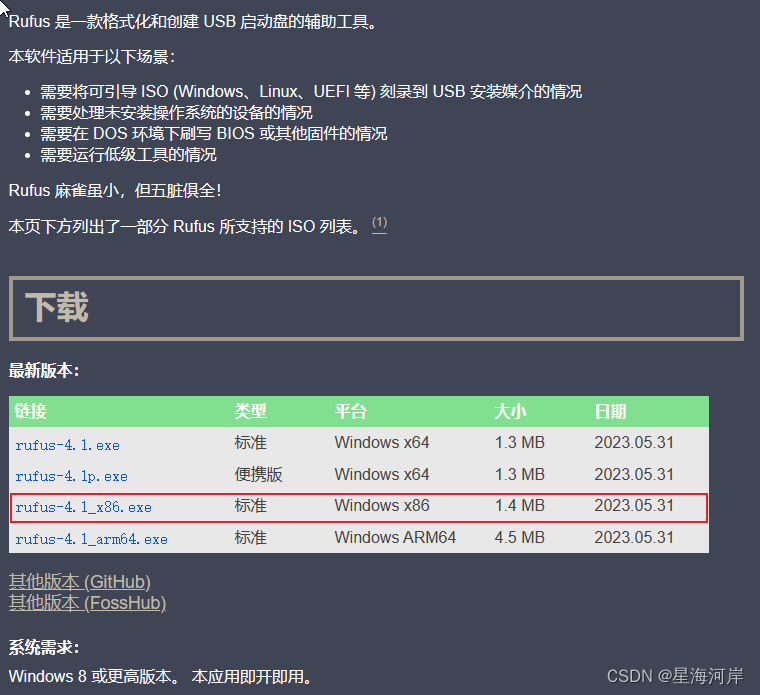The height and width of the screenshot is (695, 760).
Task: Click the 需要处理未安装操作系统 bullet
Action: pos(176,112)
